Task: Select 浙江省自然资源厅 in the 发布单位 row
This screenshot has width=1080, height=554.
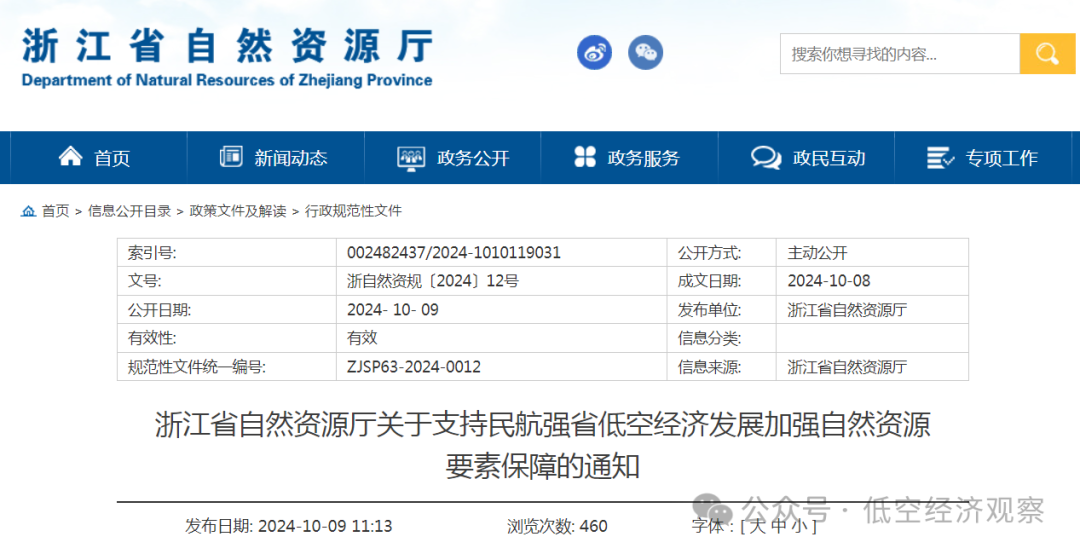Action: click(847, 310)
